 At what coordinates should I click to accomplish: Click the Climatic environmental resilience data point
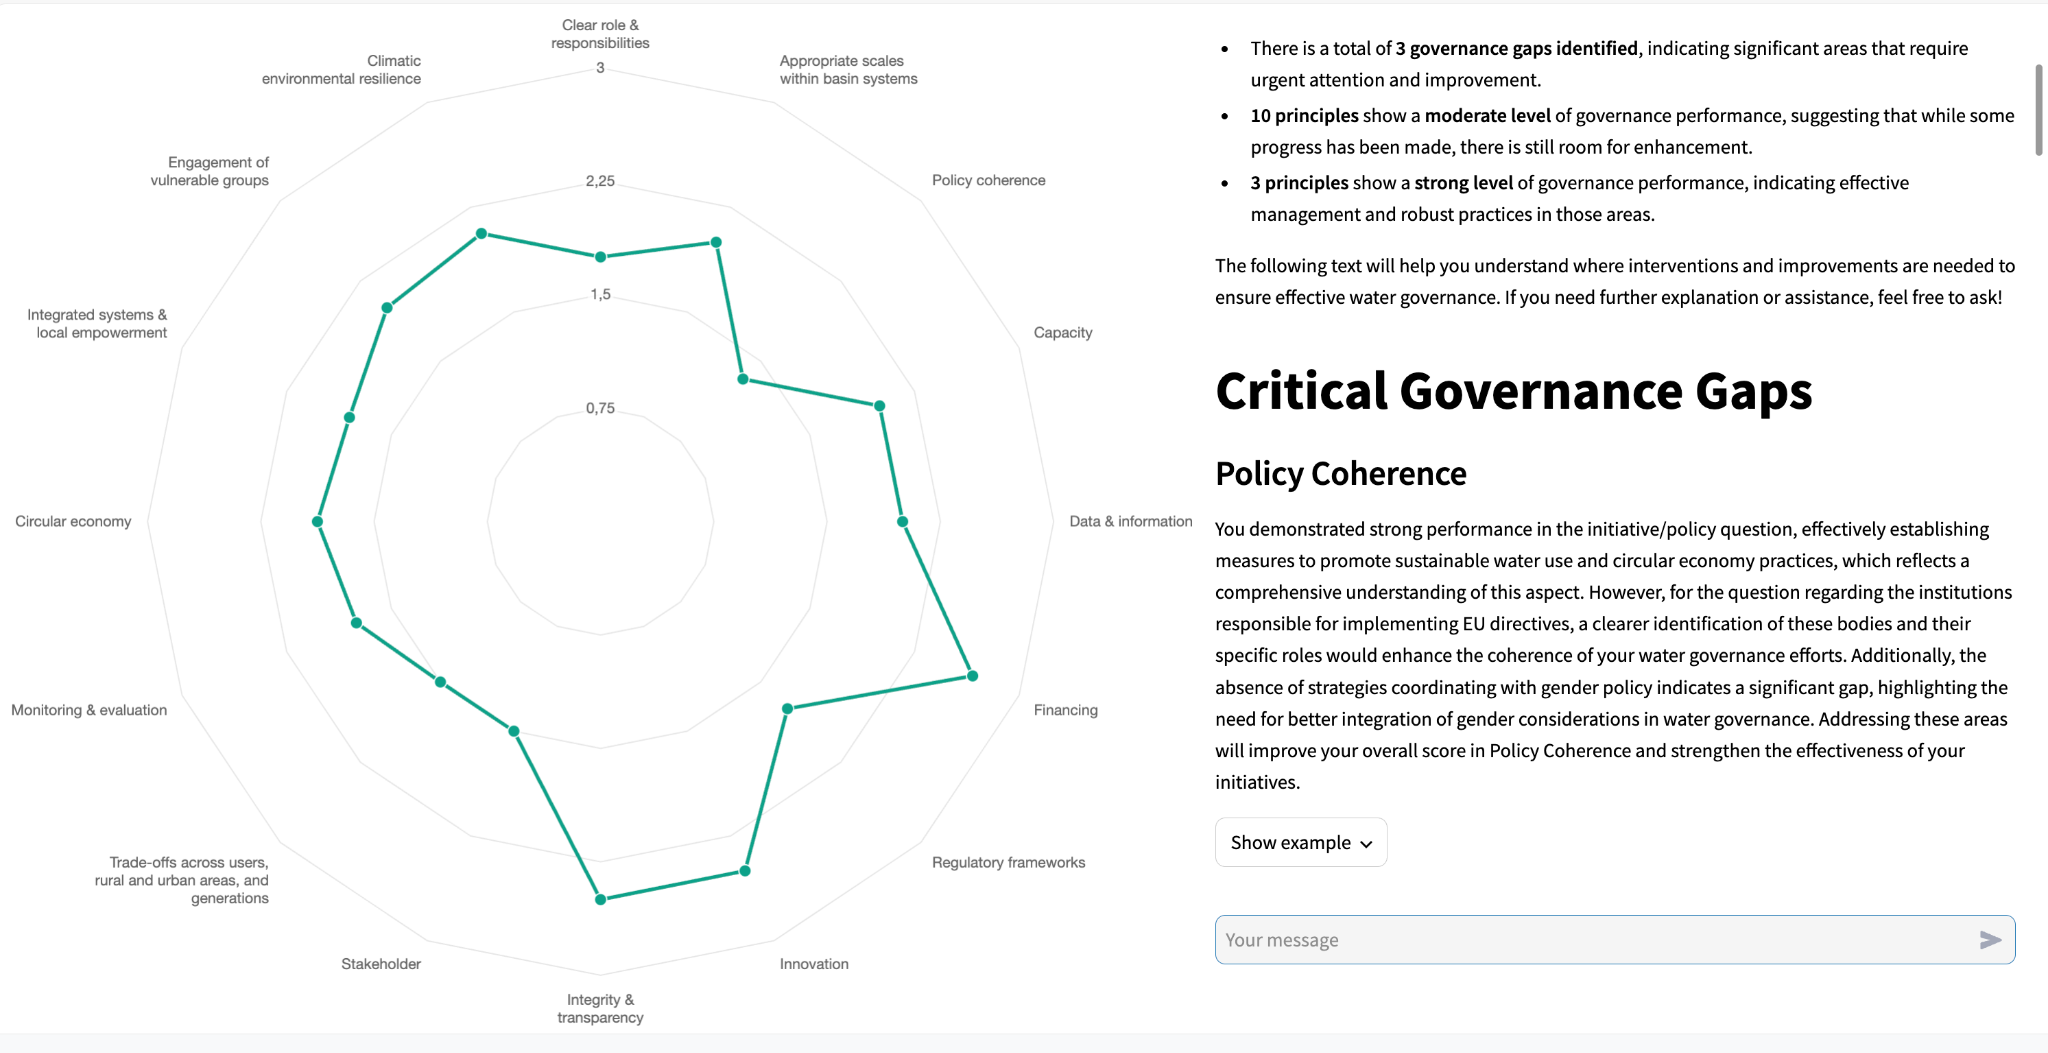click(x=481, y=233)
